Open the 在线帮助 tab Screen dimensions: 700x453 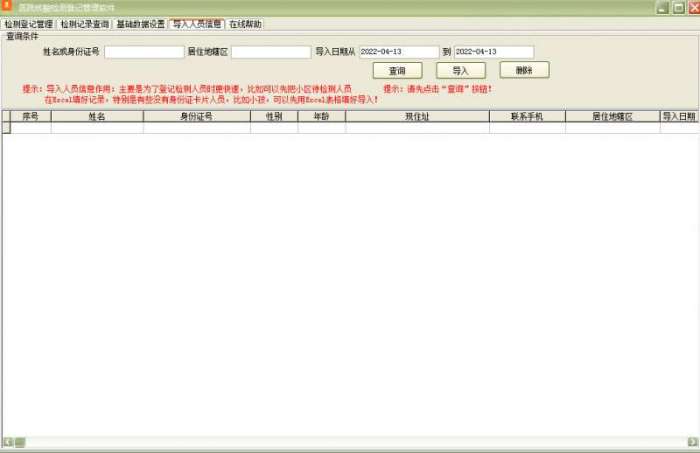click(245, 24)
